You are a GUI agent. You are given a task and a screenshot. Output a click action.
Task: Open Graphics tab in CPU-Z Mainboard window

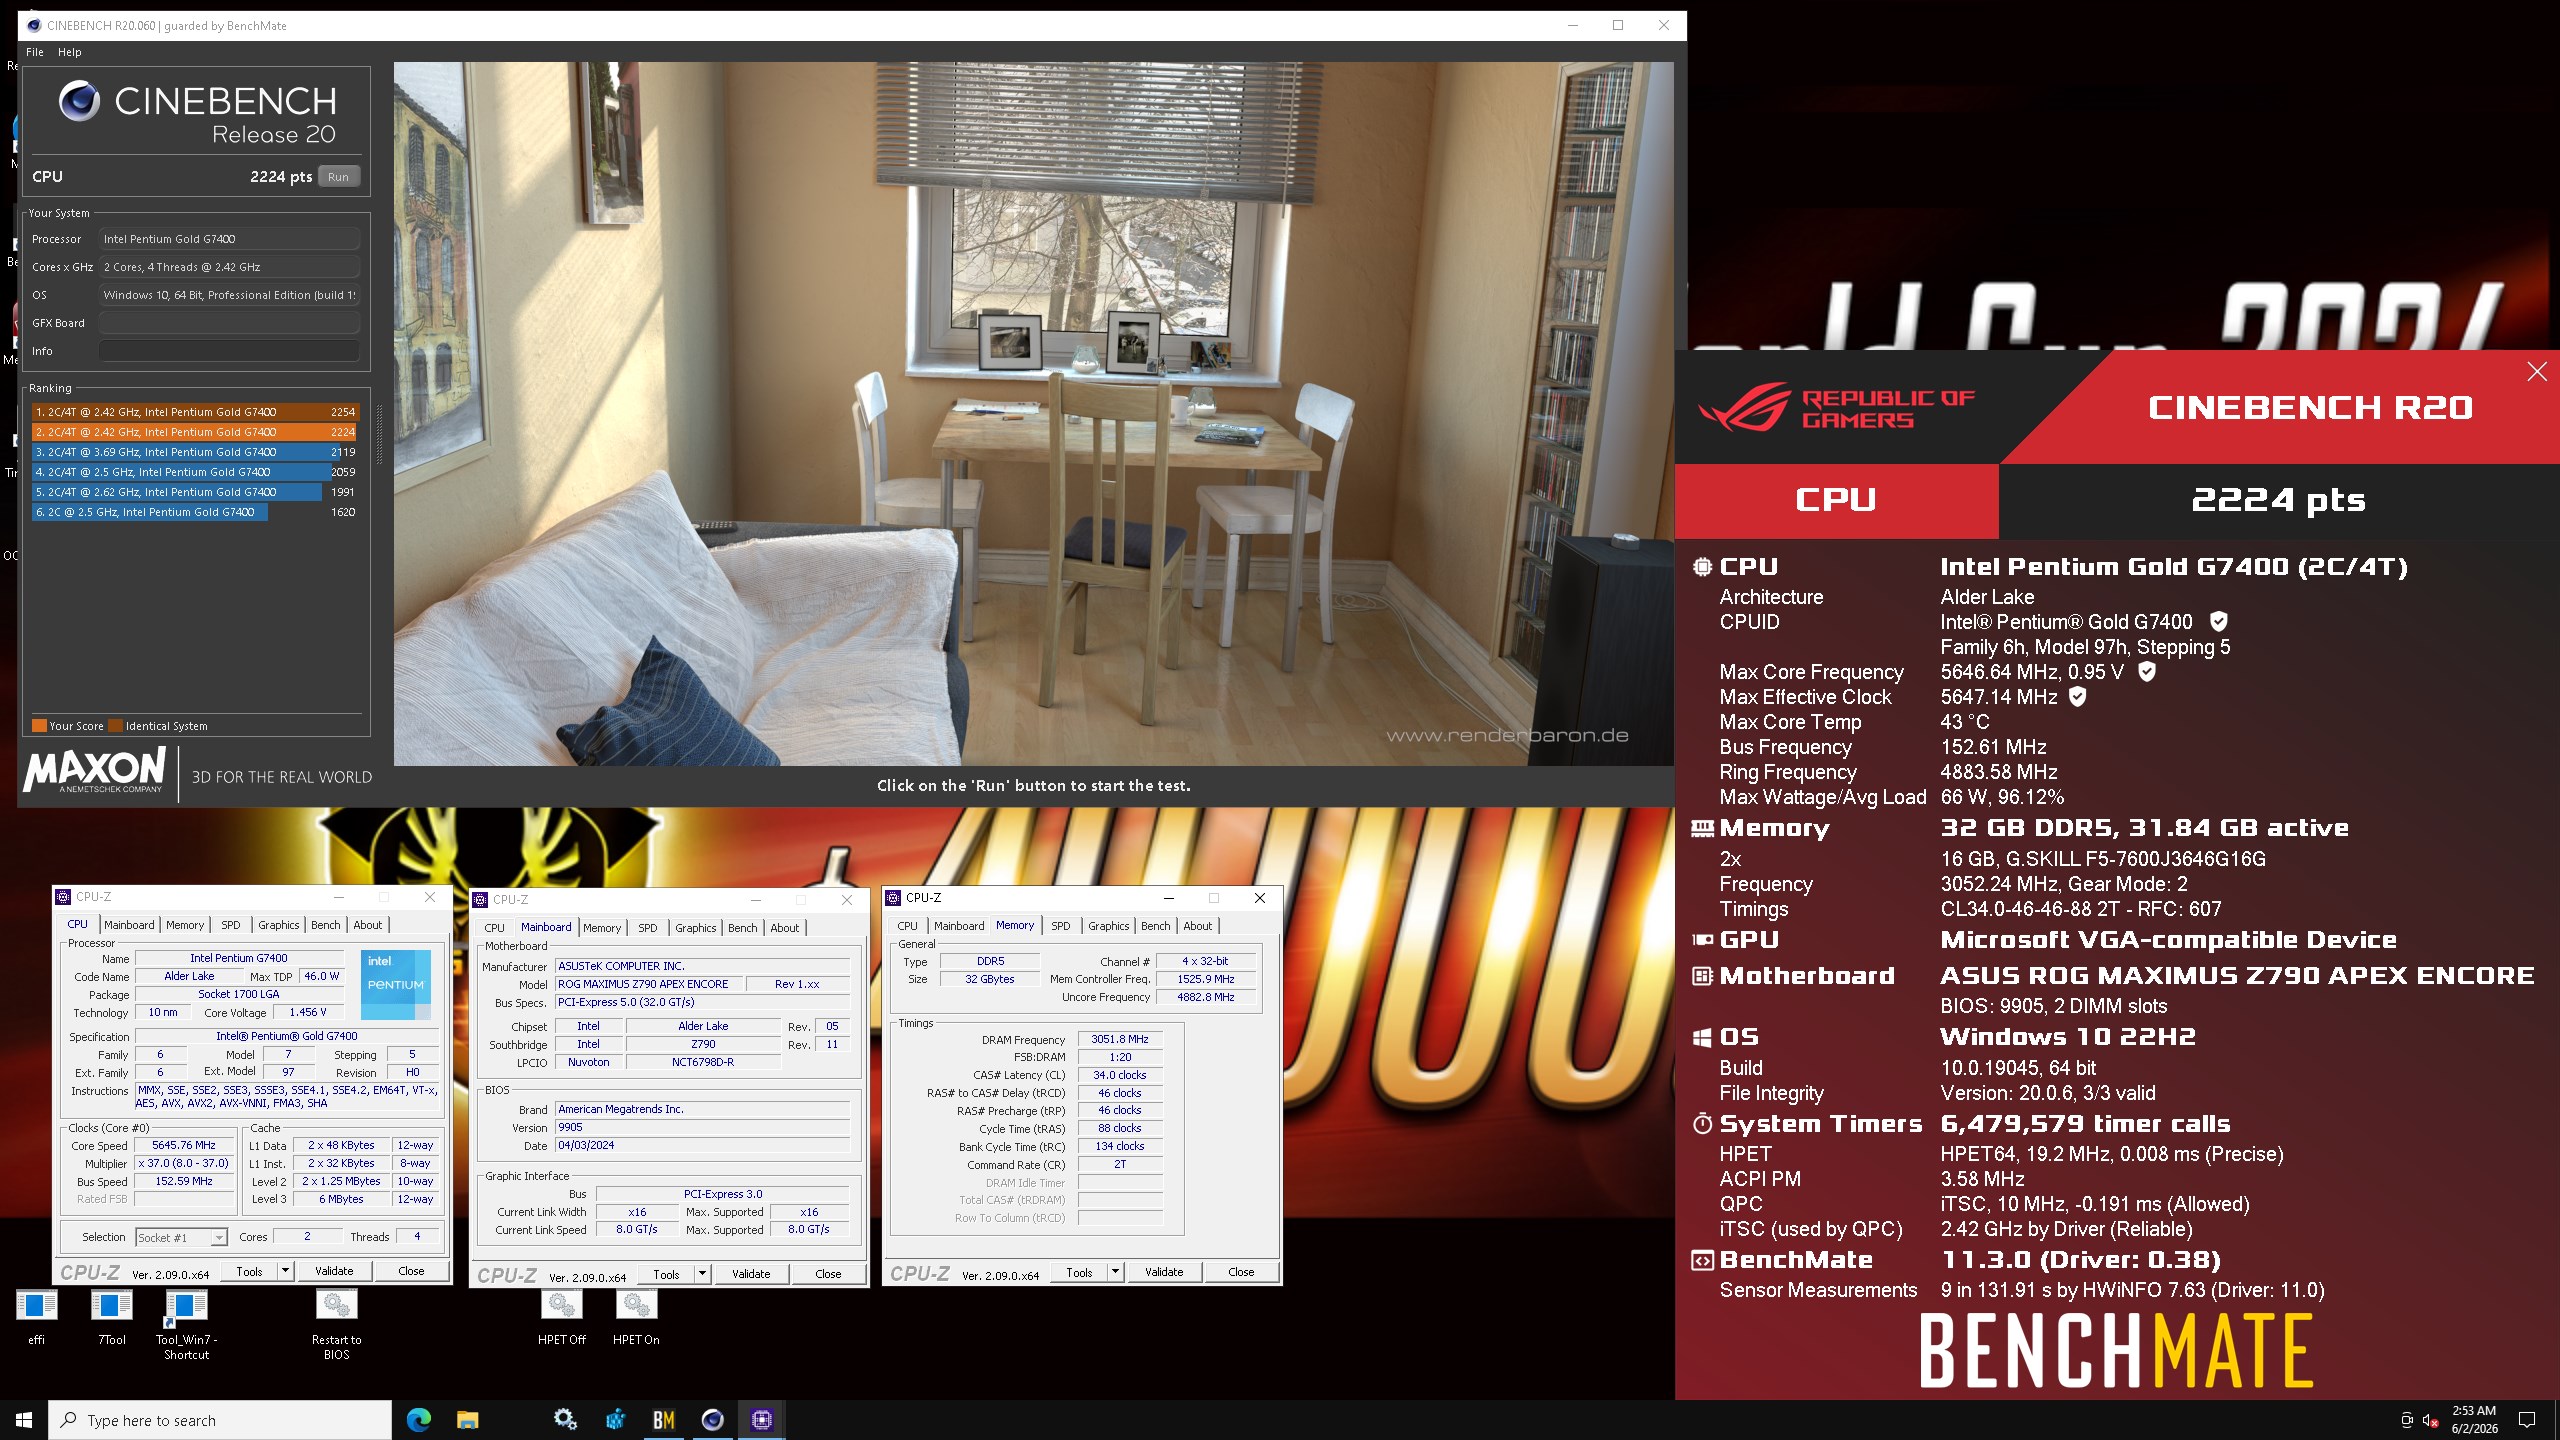click(x=695, y=928)
